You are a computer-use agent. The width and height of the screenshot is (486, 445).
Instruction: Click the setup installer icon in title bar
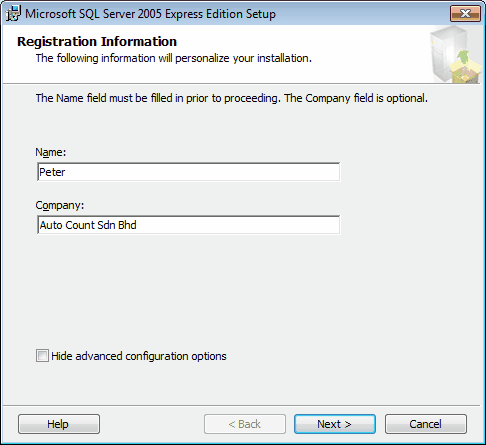click(14, 14)
